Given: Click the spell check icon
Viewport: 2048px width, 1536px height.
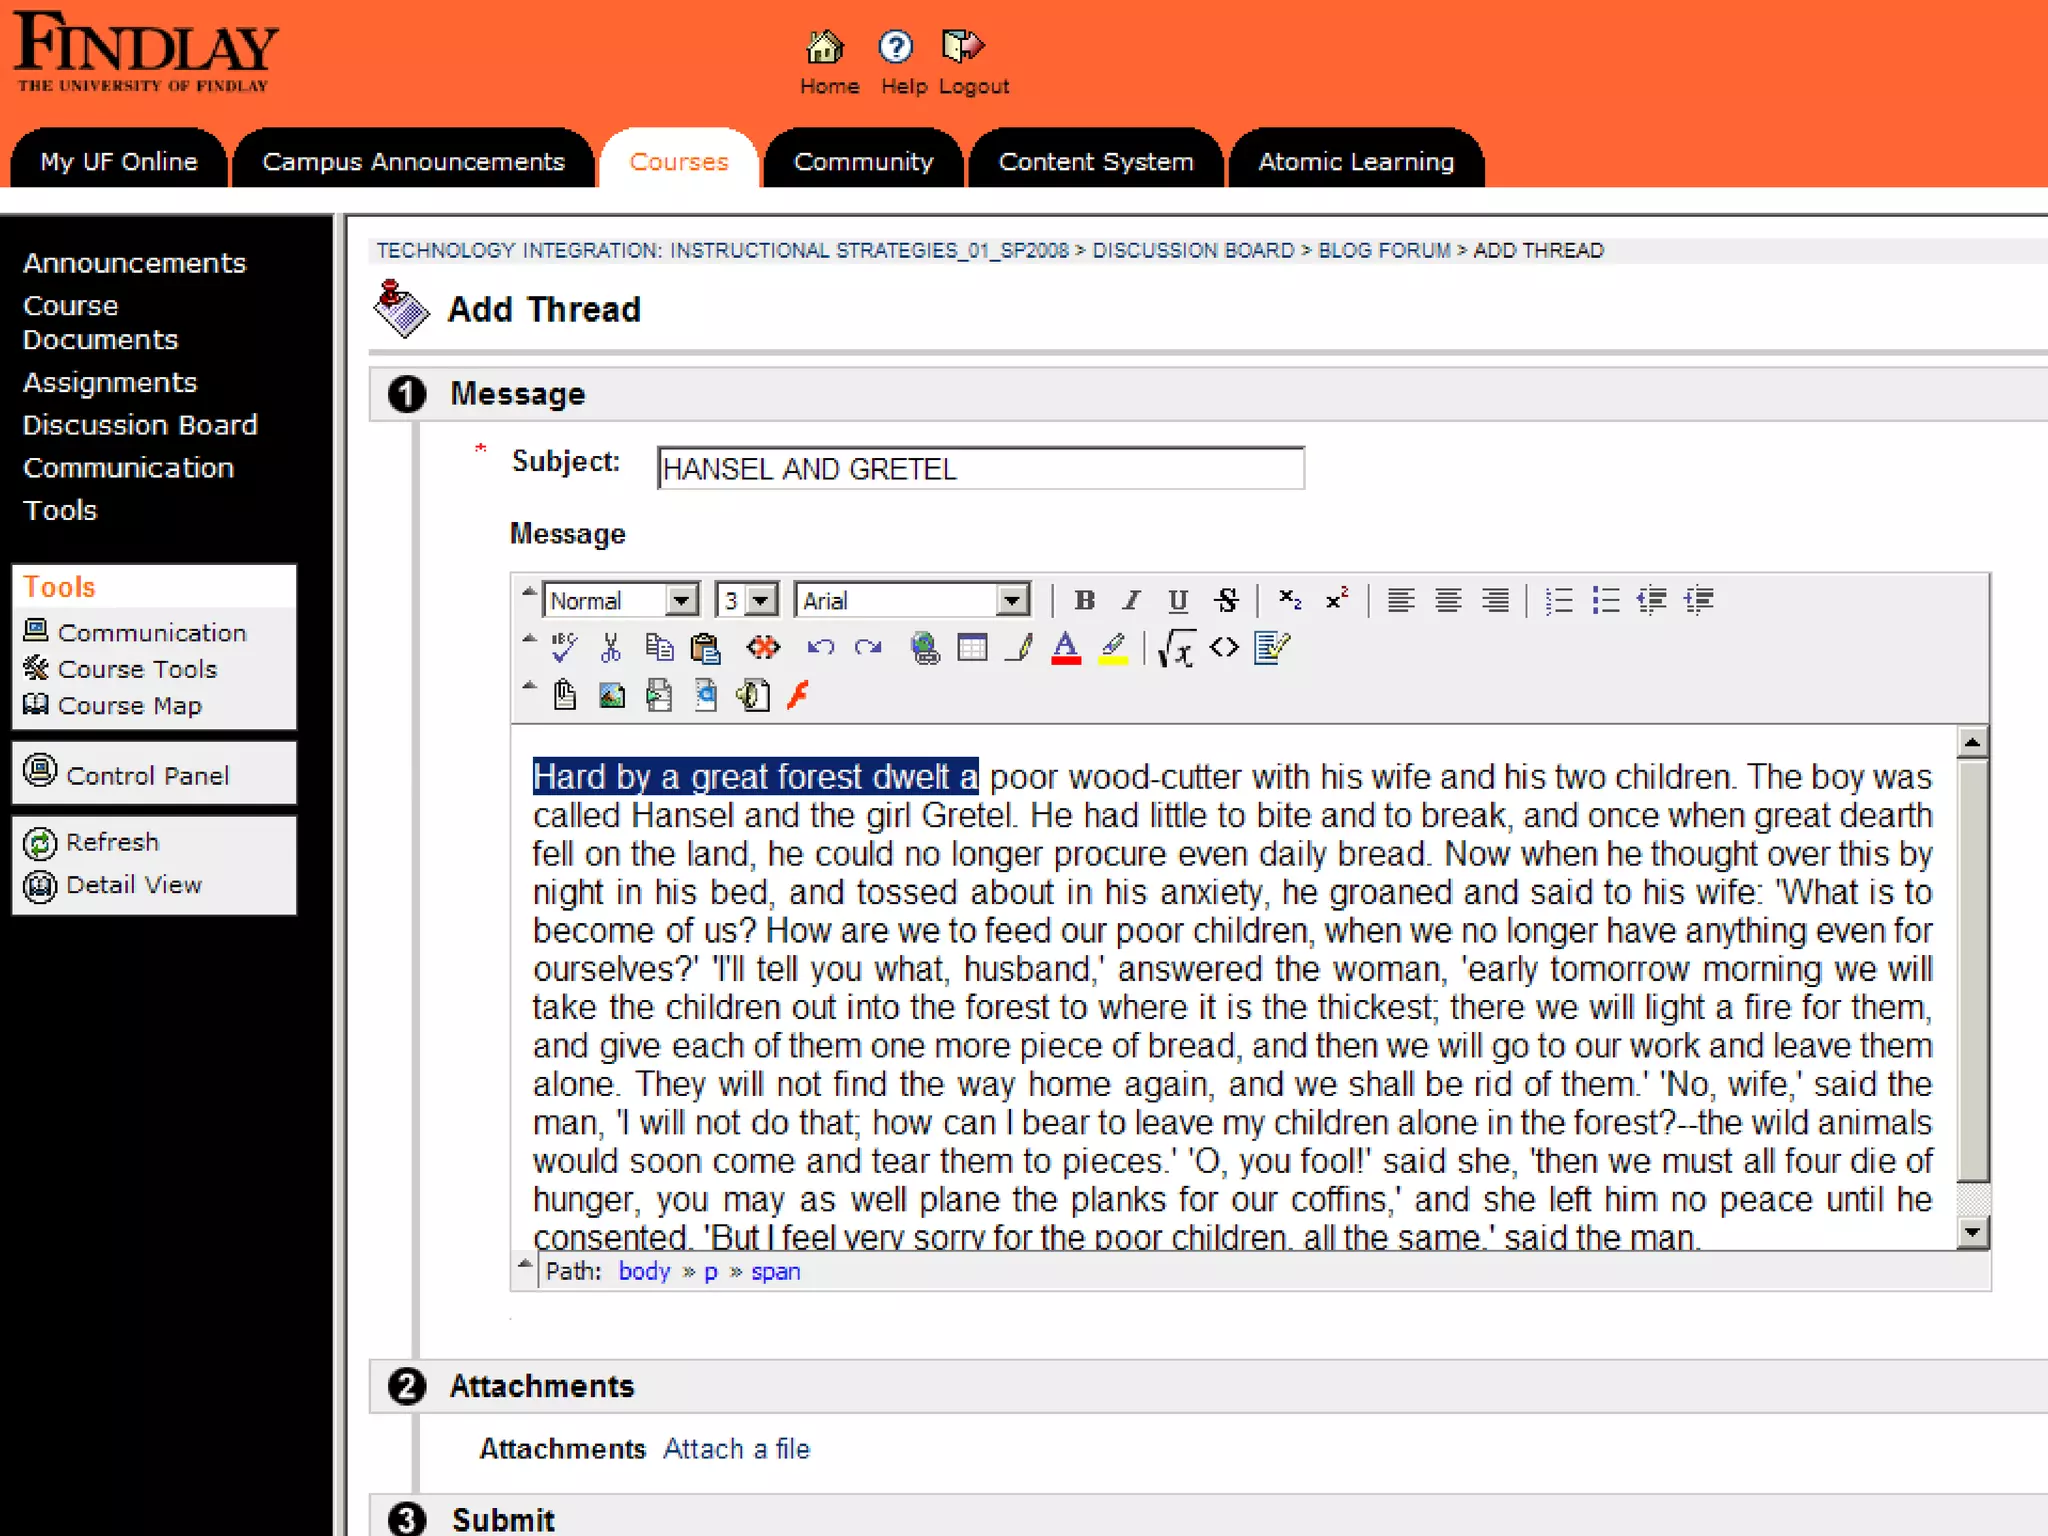Looking at the screenshot, I should [564, 648].
